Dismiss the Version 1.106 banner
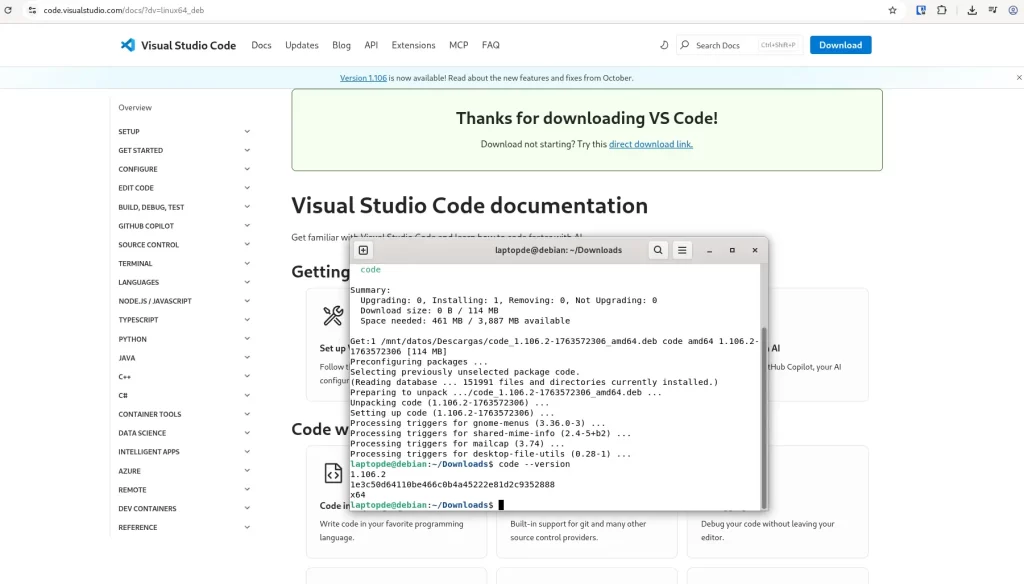Screen dimensions: 1024x584 [1019, 78]
